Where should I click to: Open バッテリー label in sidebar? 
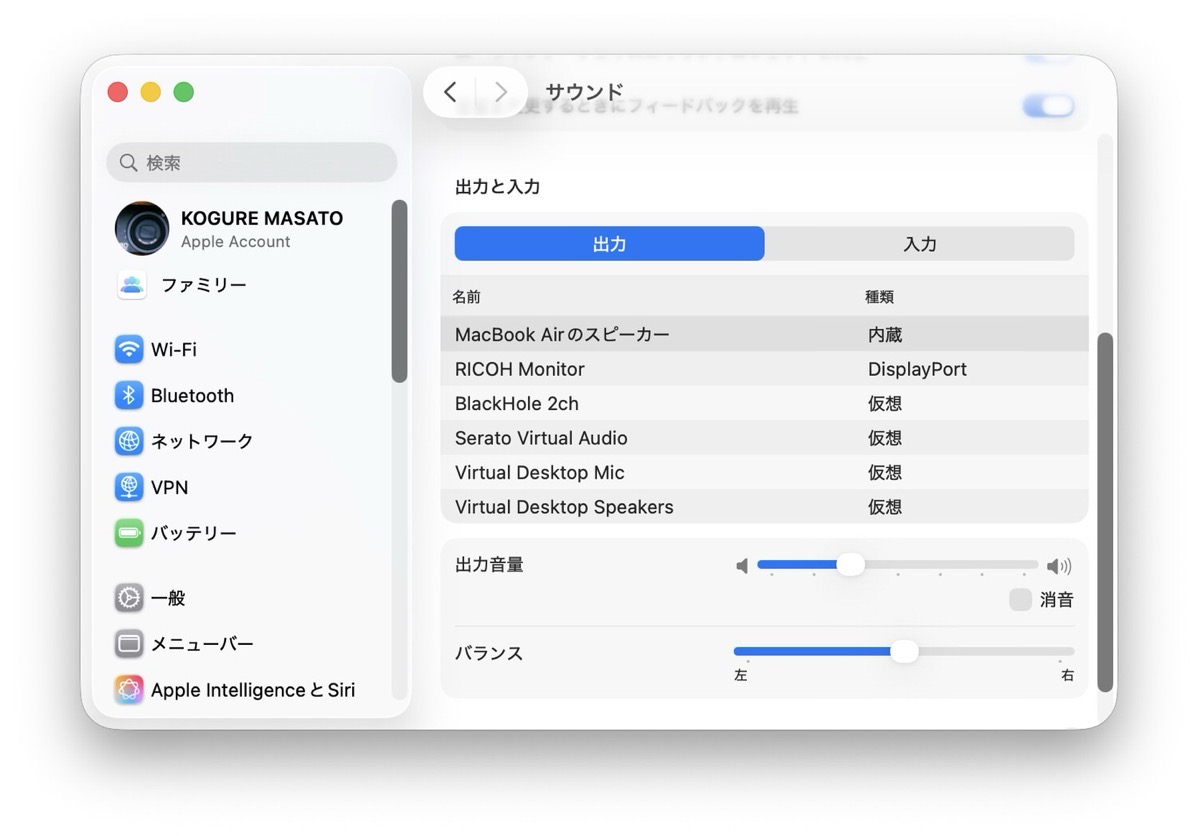pos(193,533)
